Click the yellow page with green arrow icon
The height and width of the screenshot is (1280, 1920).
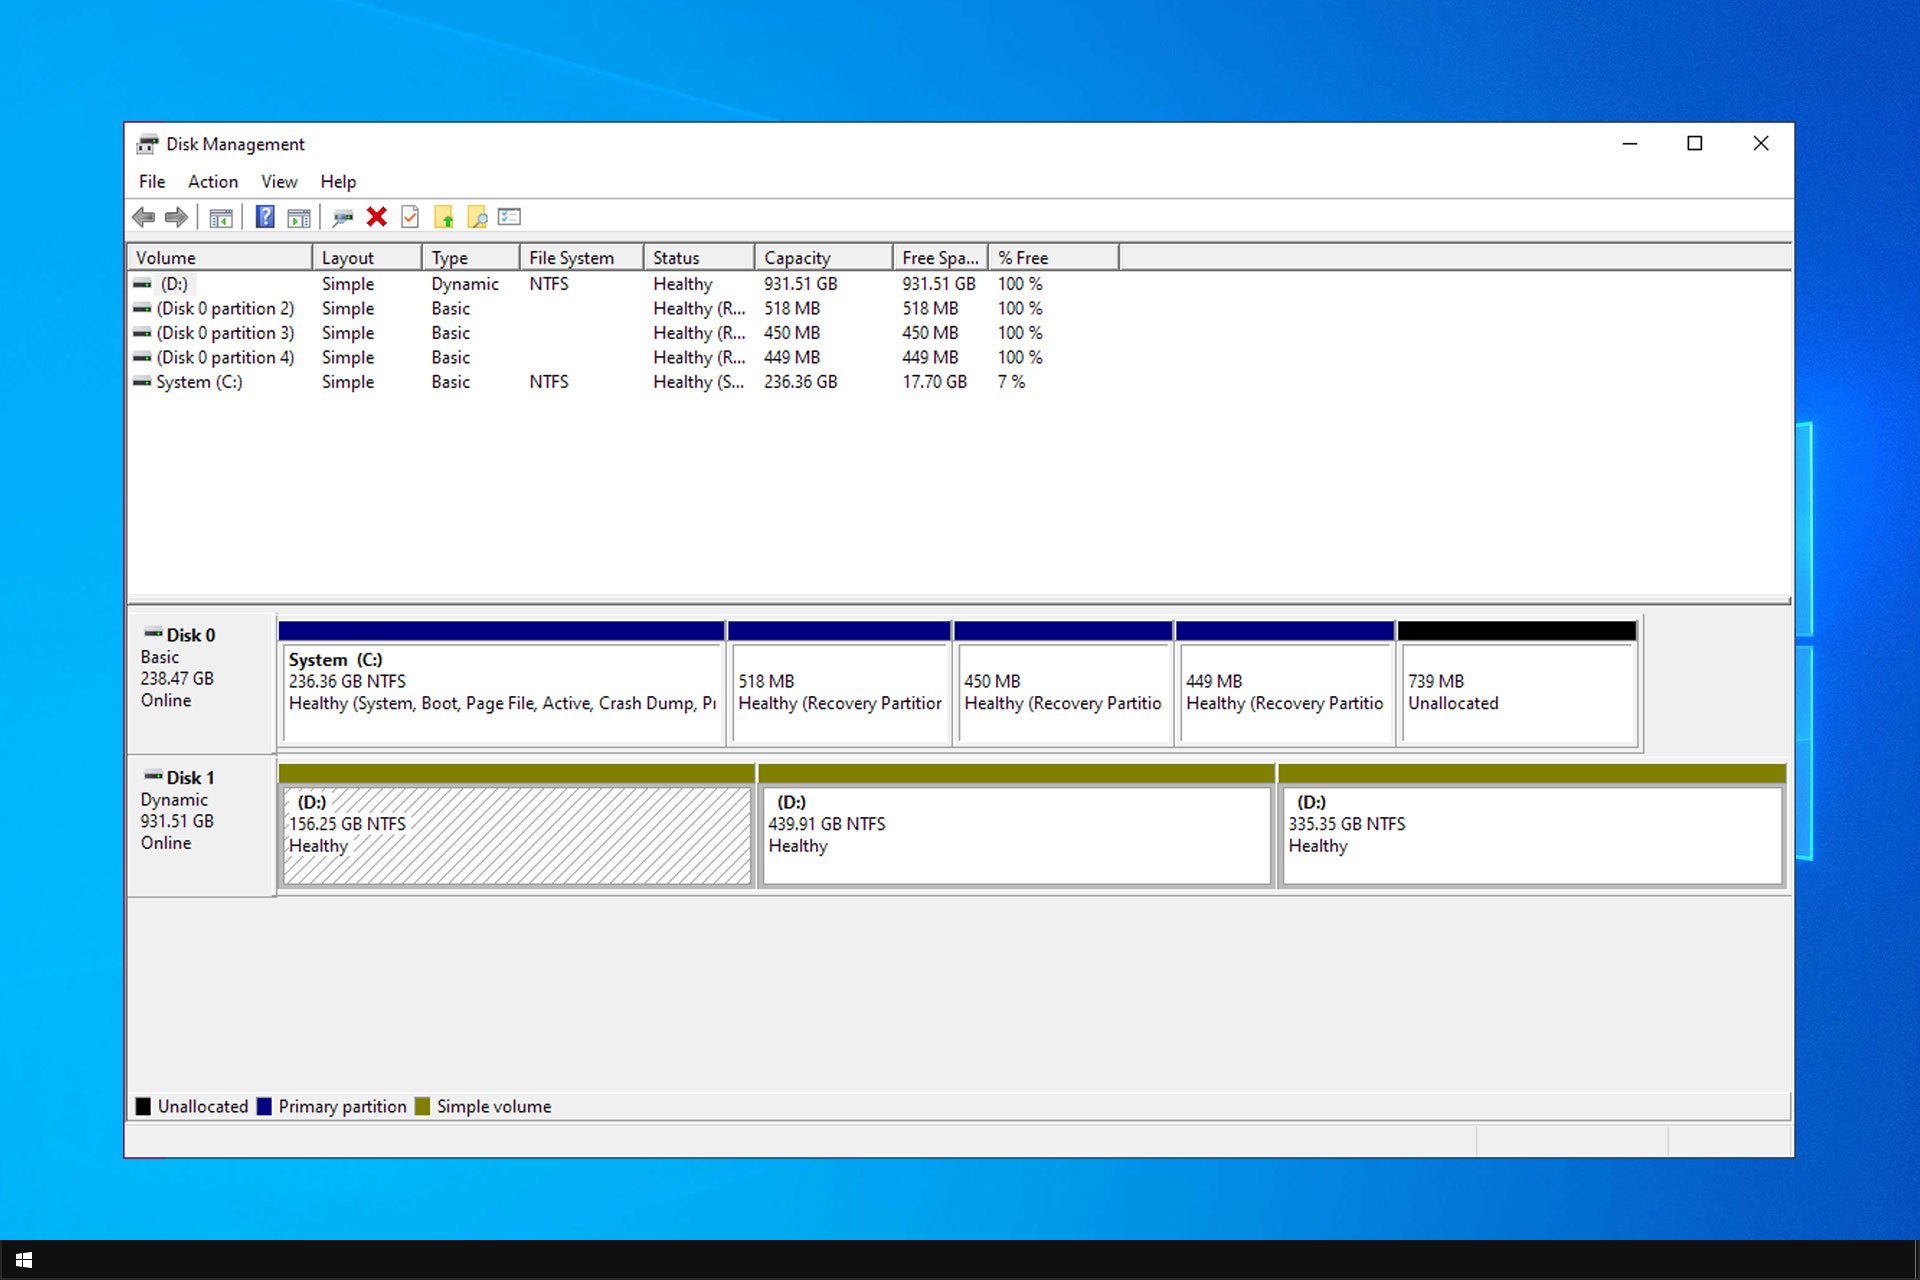tap(444, 217)
